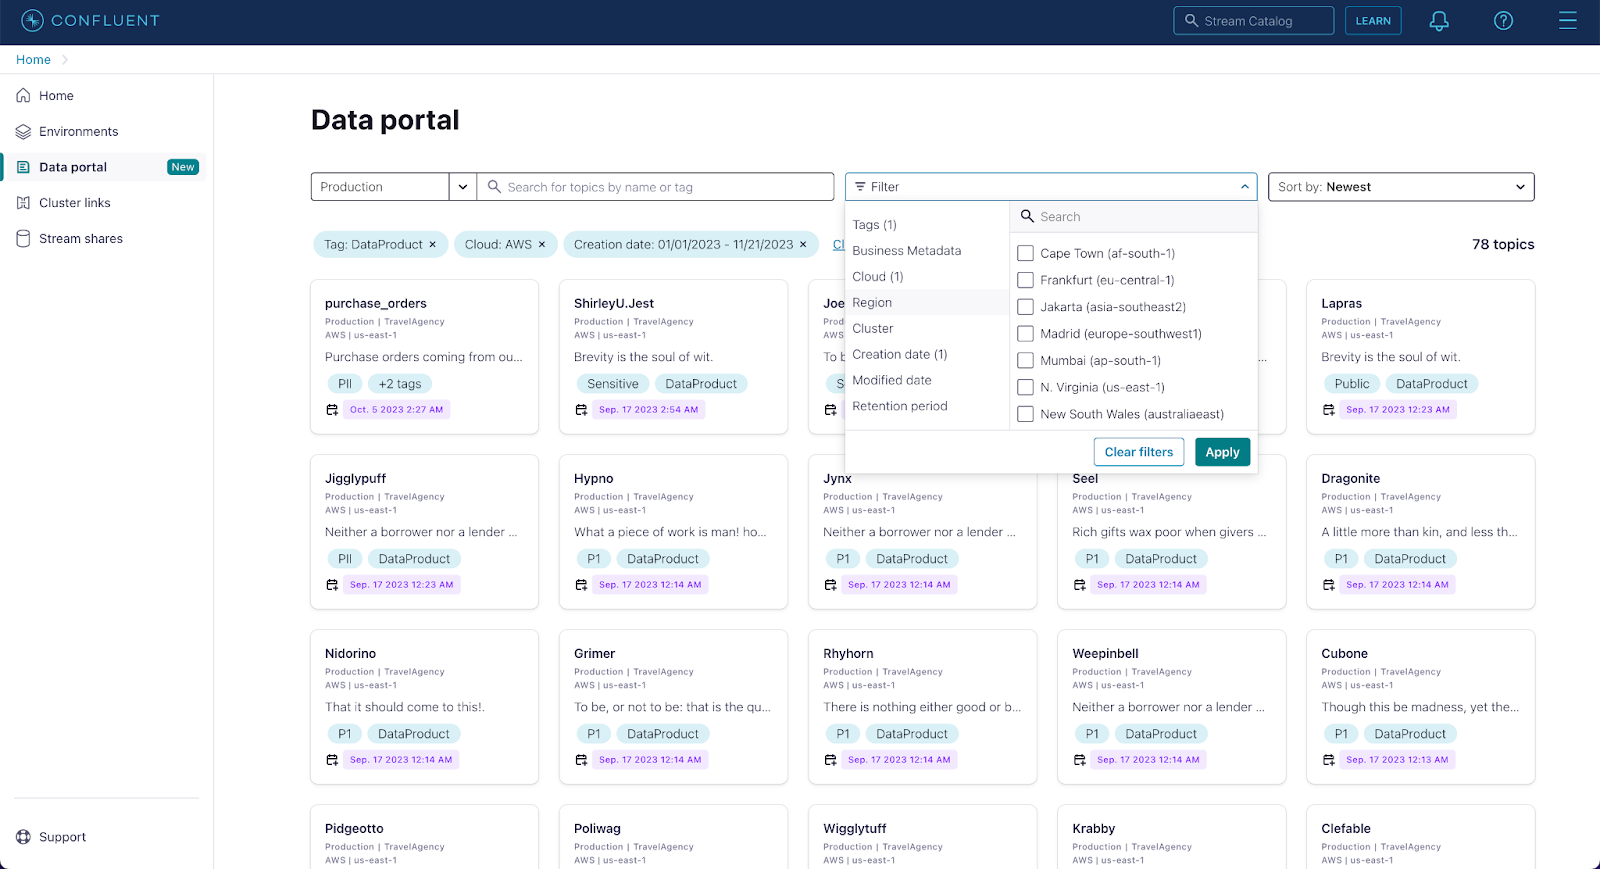This screenshot has width=1600, height=869.
Task: Click the +2 tags chip on purchase_orders
Action: click(400, 384)
